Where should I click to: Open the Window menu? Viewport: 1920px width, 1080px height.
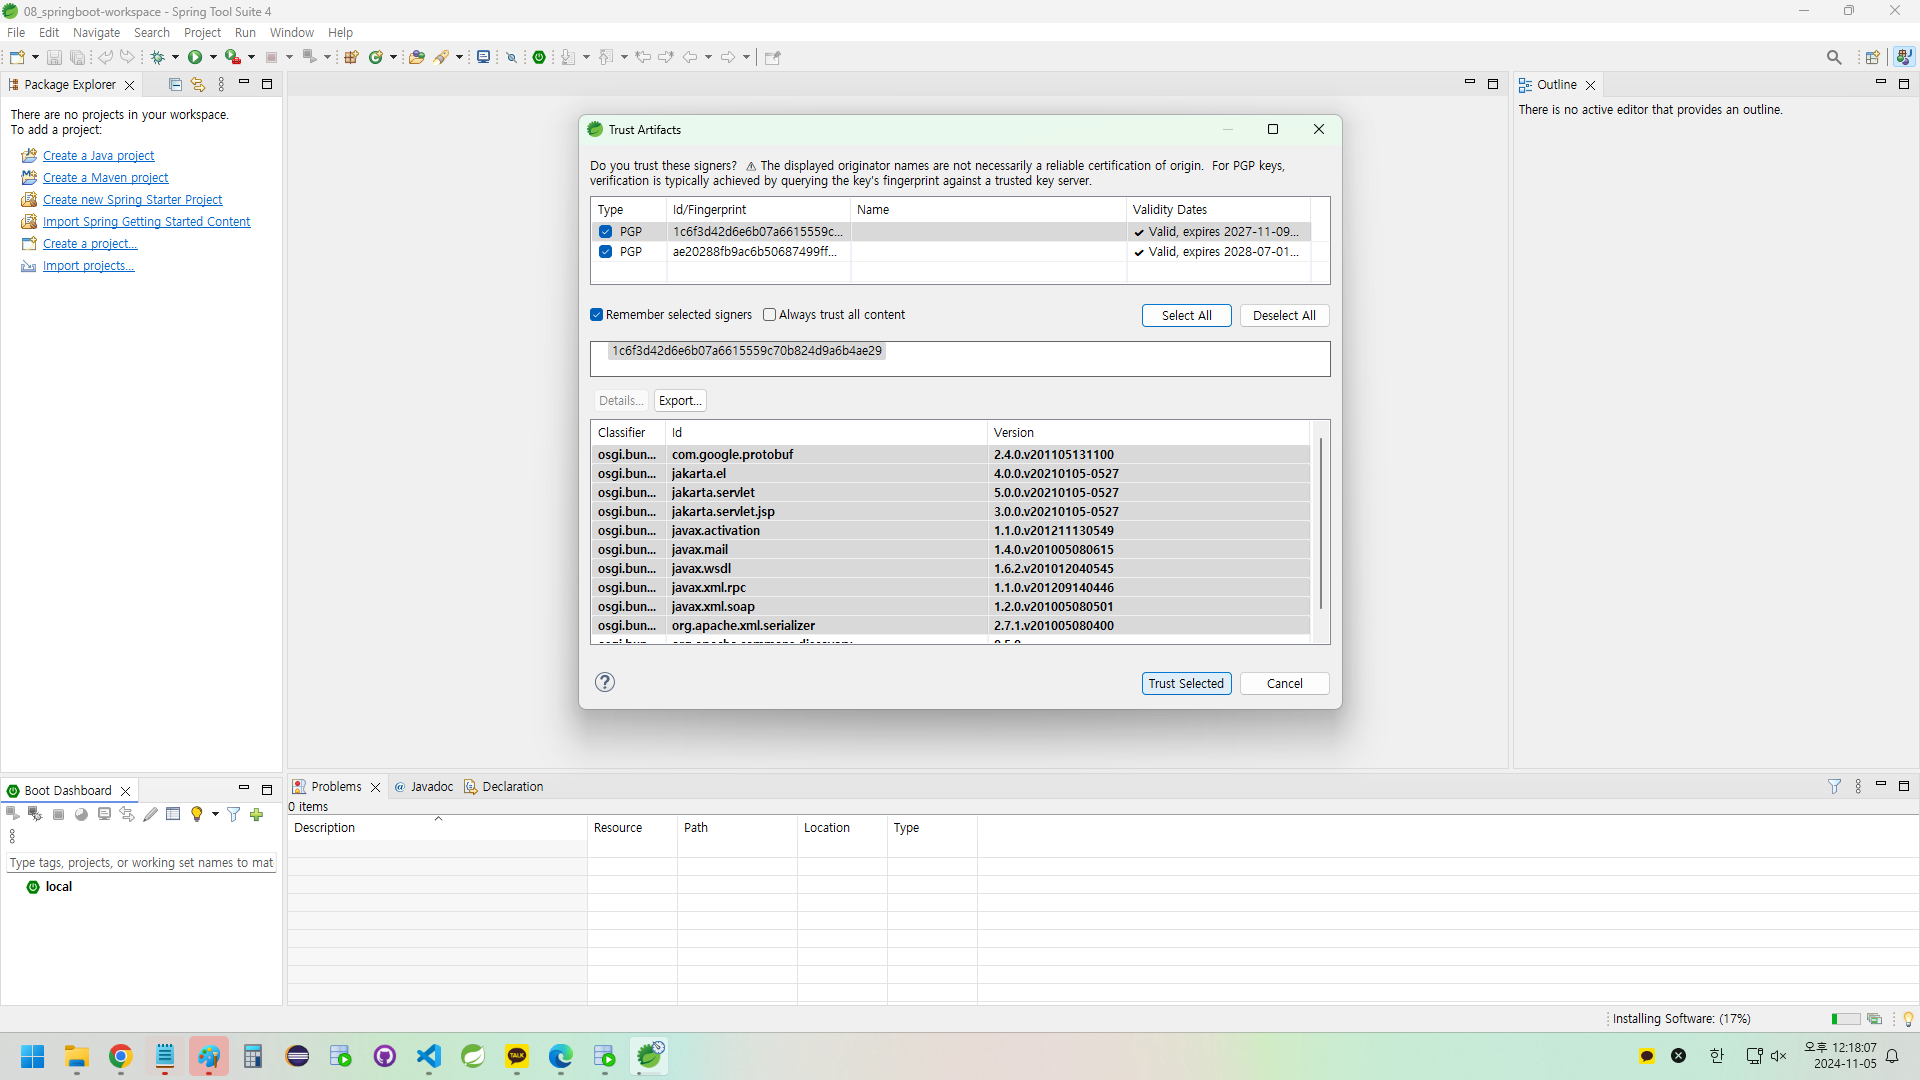point(291,33)
